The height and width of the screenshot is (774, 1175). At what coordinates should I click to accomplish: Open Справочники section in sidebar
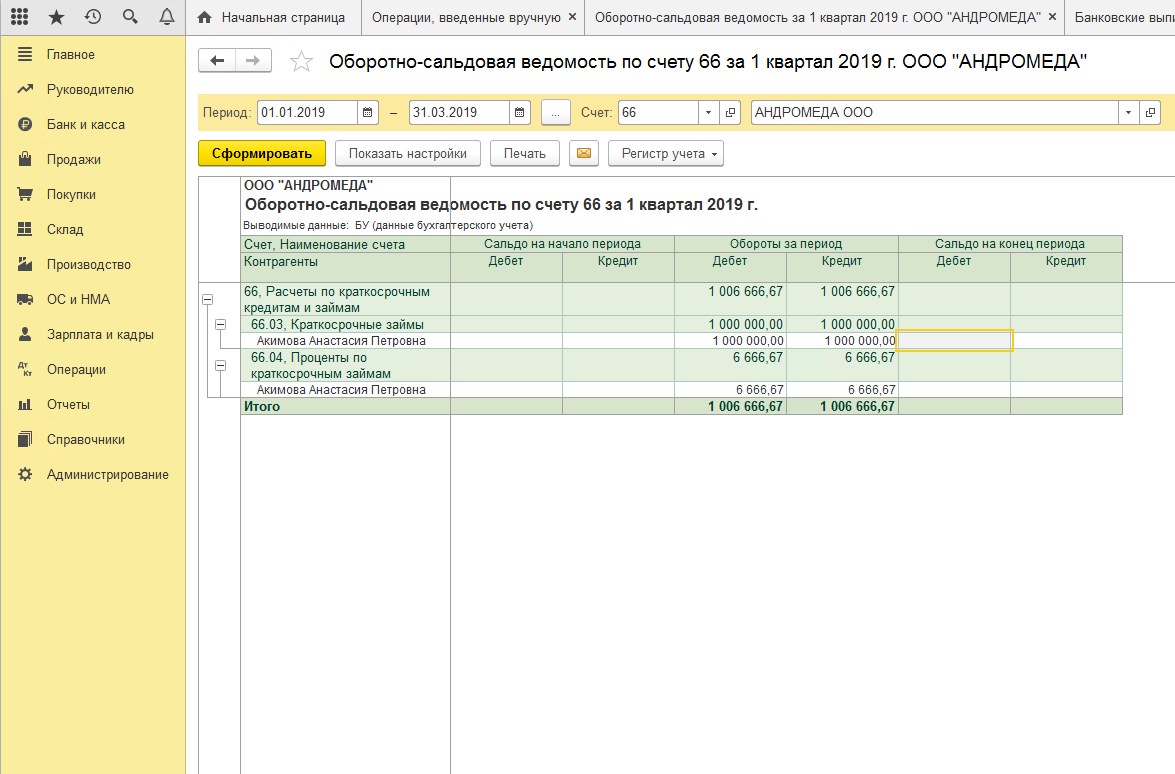coord(85,440)
